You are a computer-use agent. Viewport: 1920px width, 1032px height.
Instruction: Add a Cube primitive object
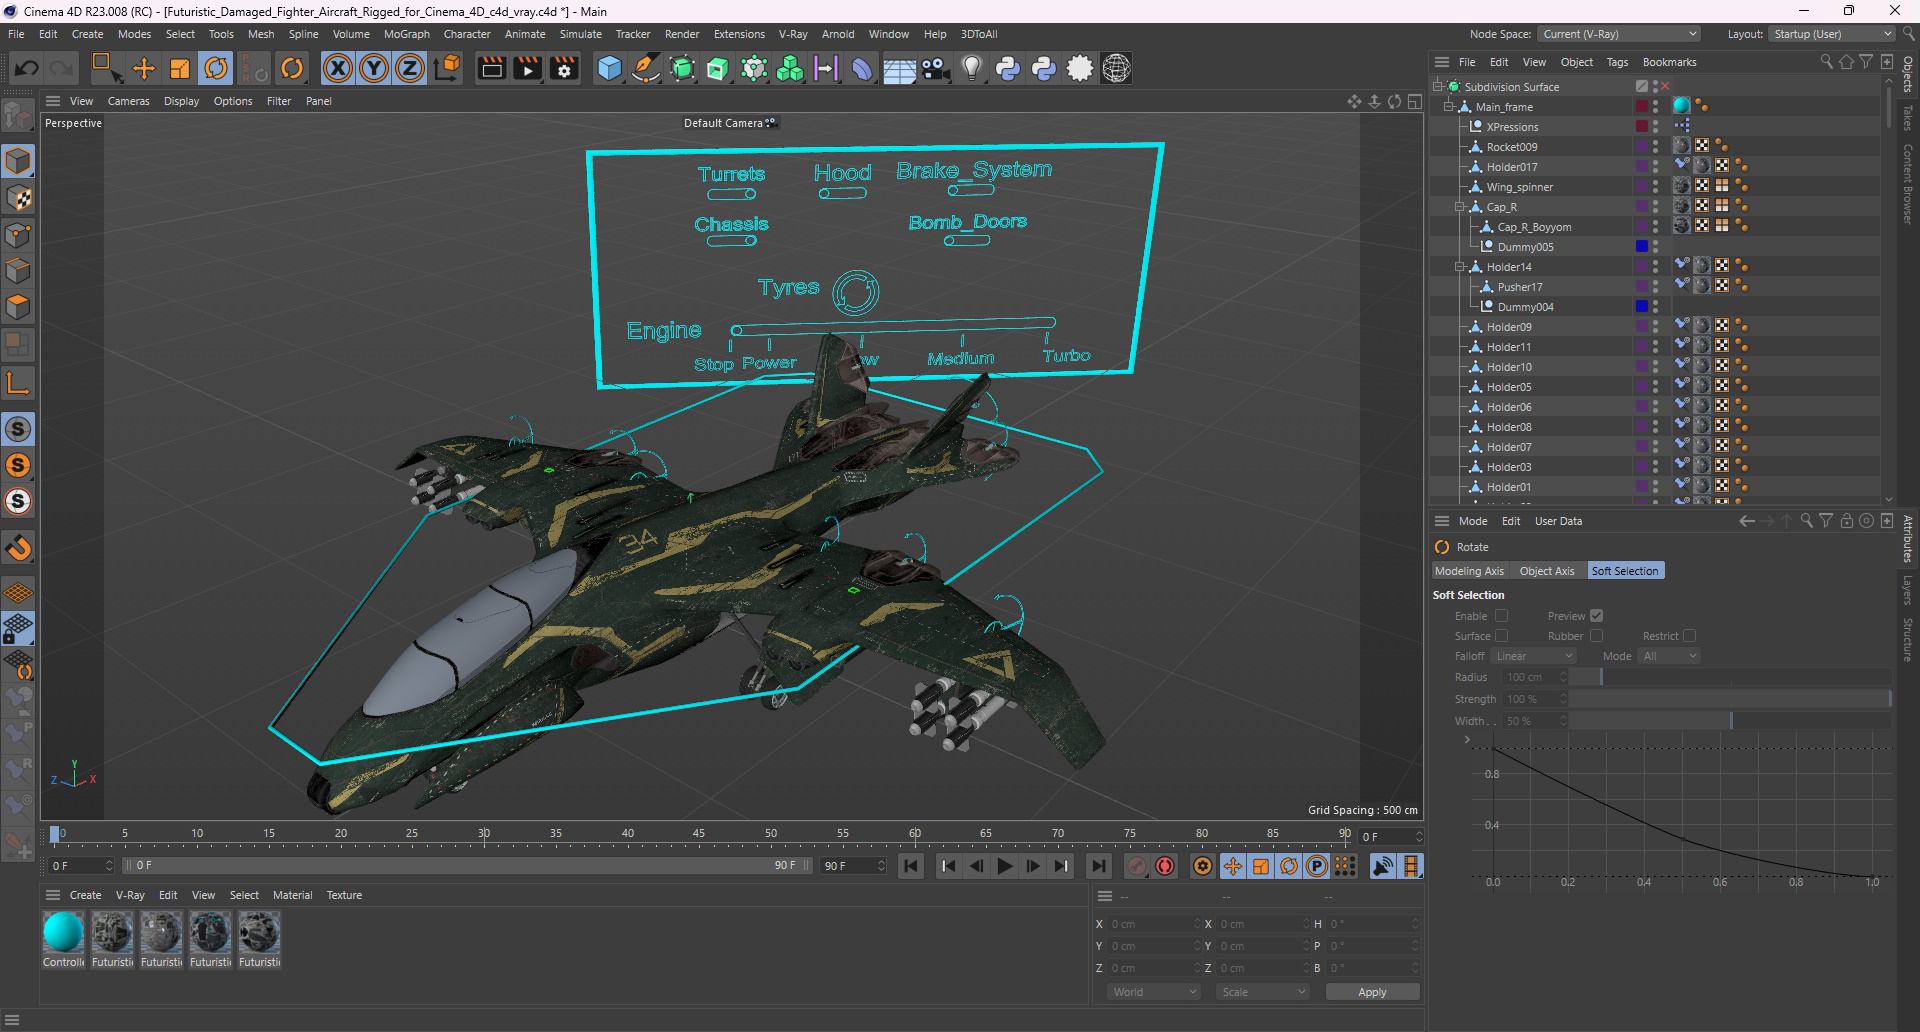point(609,68)
